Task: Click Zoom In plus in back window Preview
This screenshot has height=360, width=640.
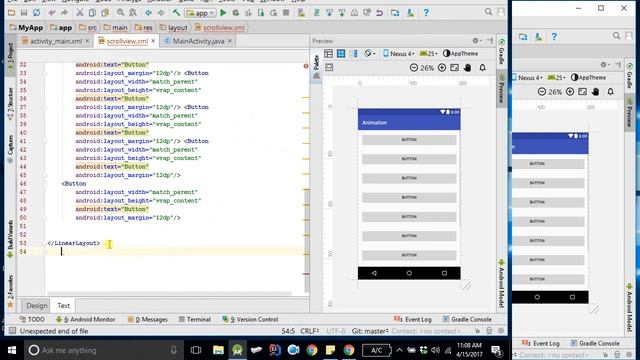Action: coord(570,91)
